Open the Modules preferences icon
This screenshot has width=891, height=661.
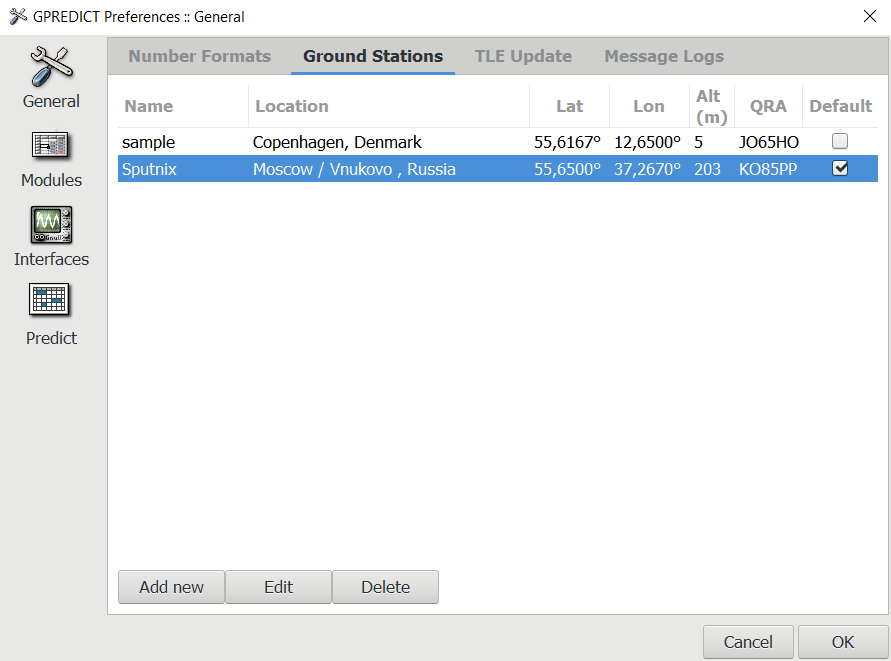pos(51,147)
